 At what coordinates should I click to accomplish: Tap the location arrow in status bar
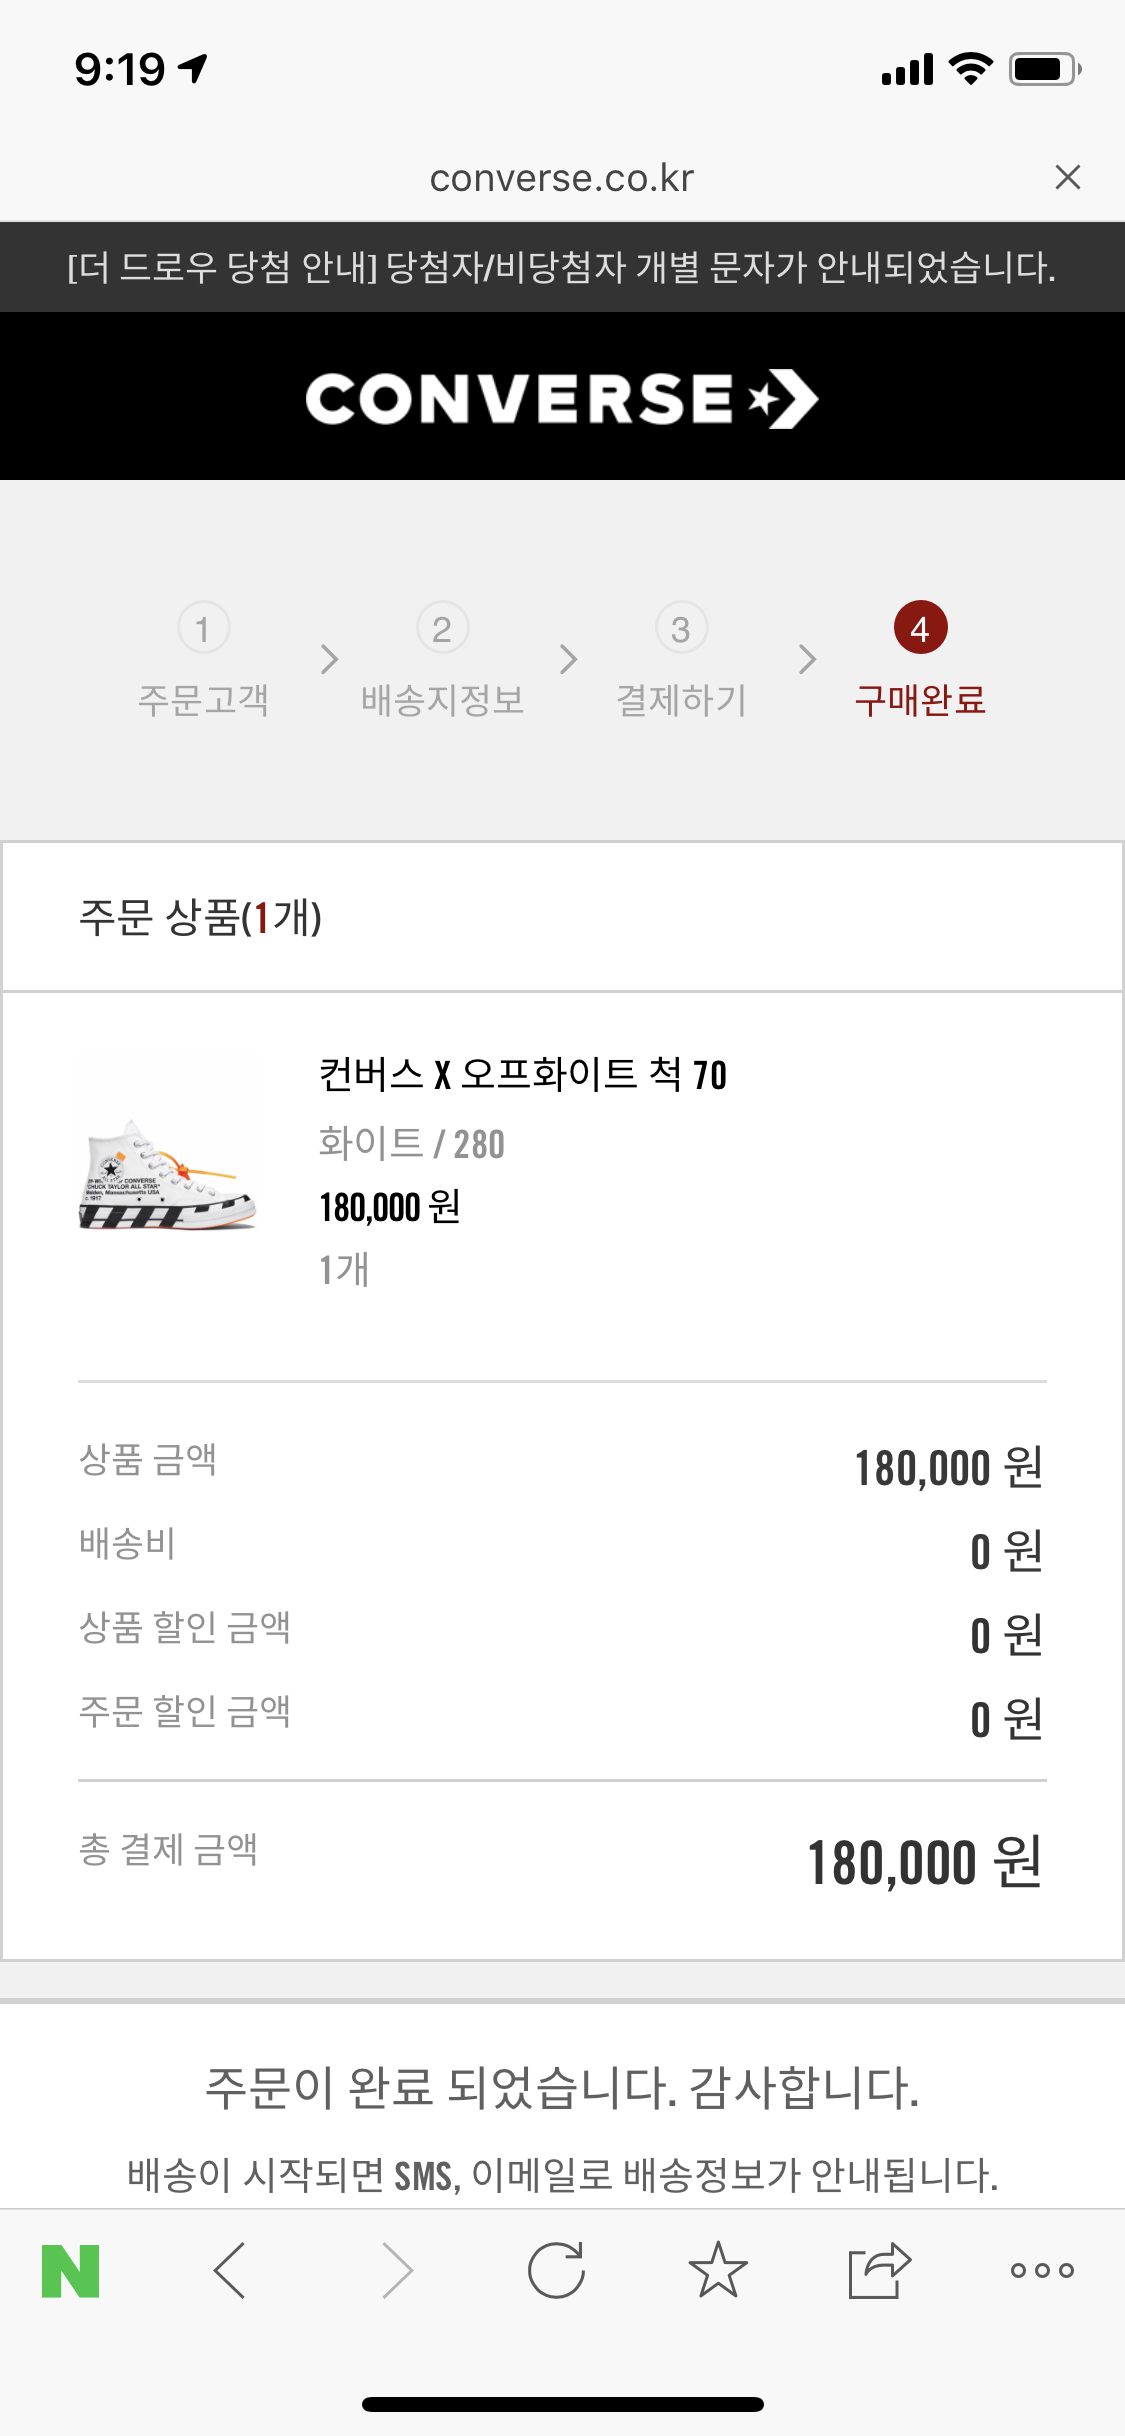point(193,68)
